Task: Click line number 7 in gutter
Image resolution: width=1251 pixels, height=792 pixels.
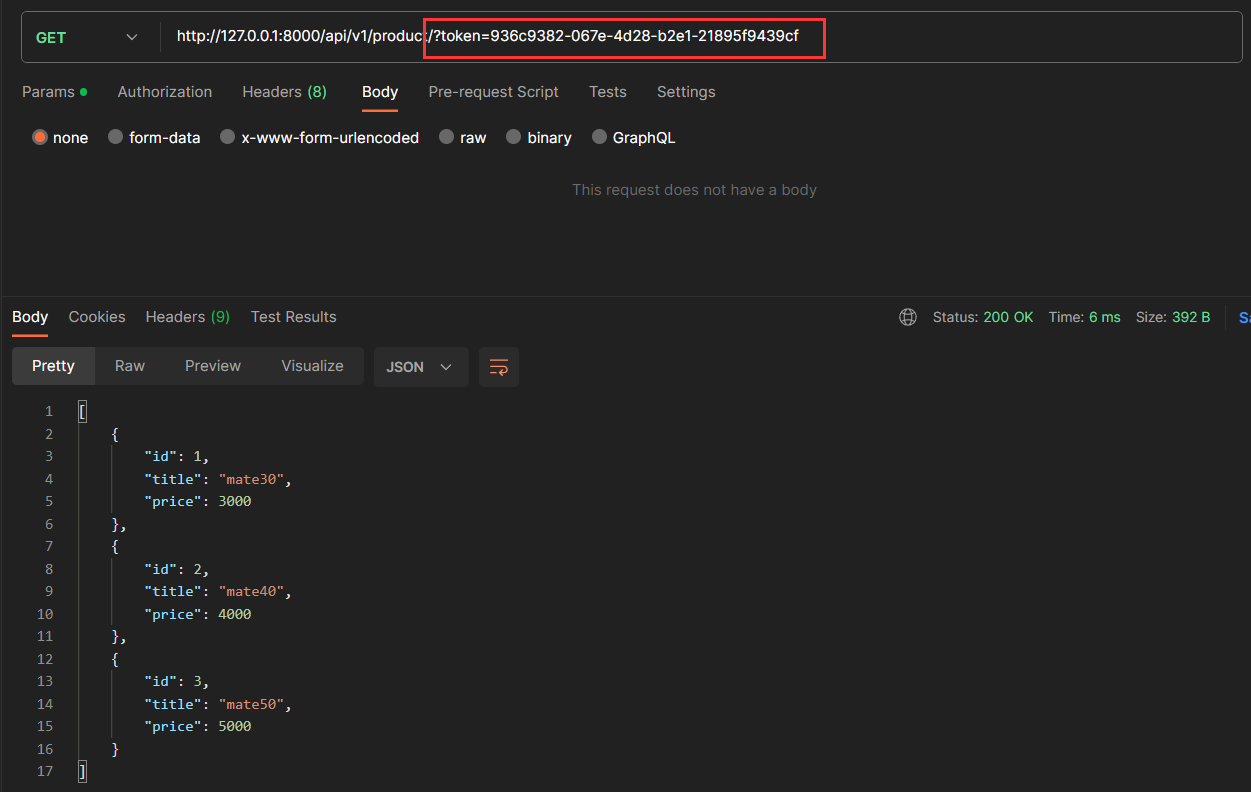Action: 49,546
